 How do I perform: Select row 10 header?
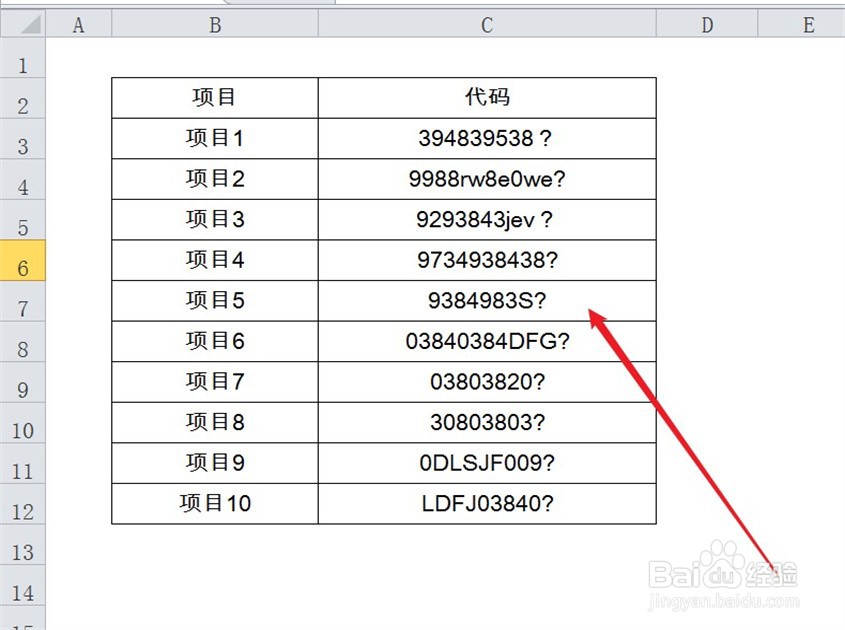(x=23, y=423)
